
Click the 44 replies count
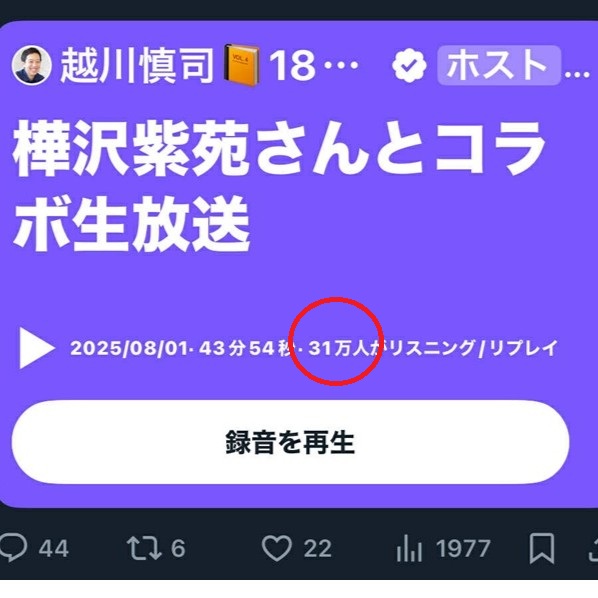pos(53,549)
